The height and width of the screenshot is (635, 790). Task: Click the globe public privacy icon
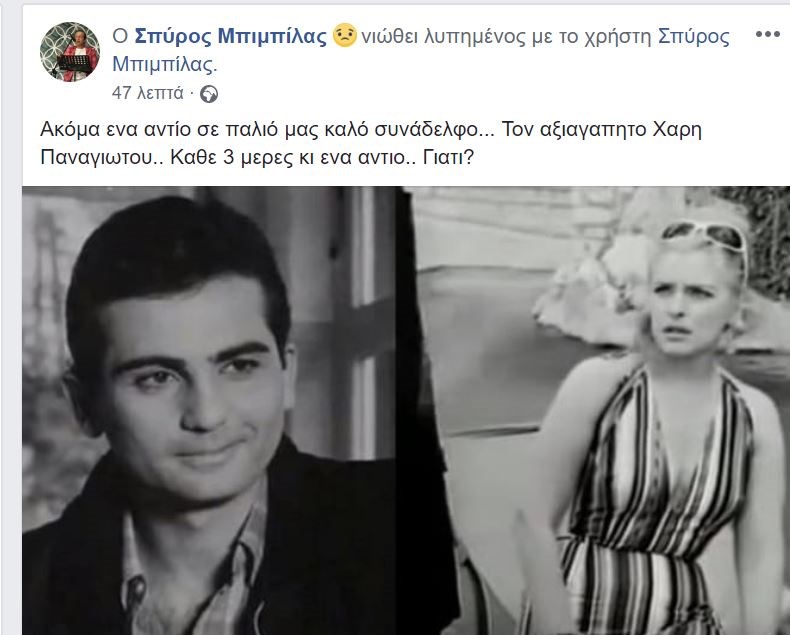[209, 94]
